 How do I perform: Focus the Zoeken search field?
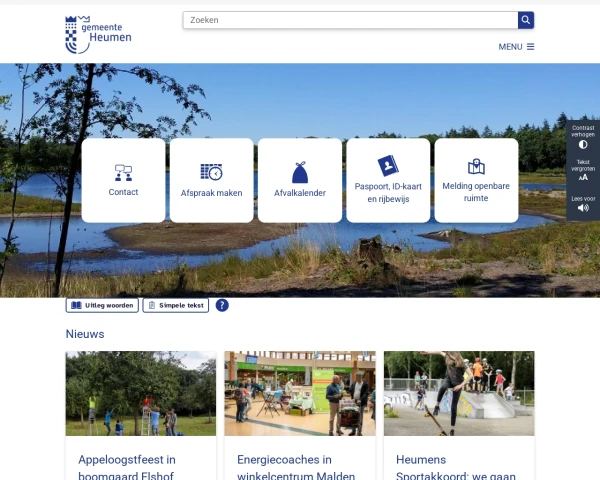(351, 20)
